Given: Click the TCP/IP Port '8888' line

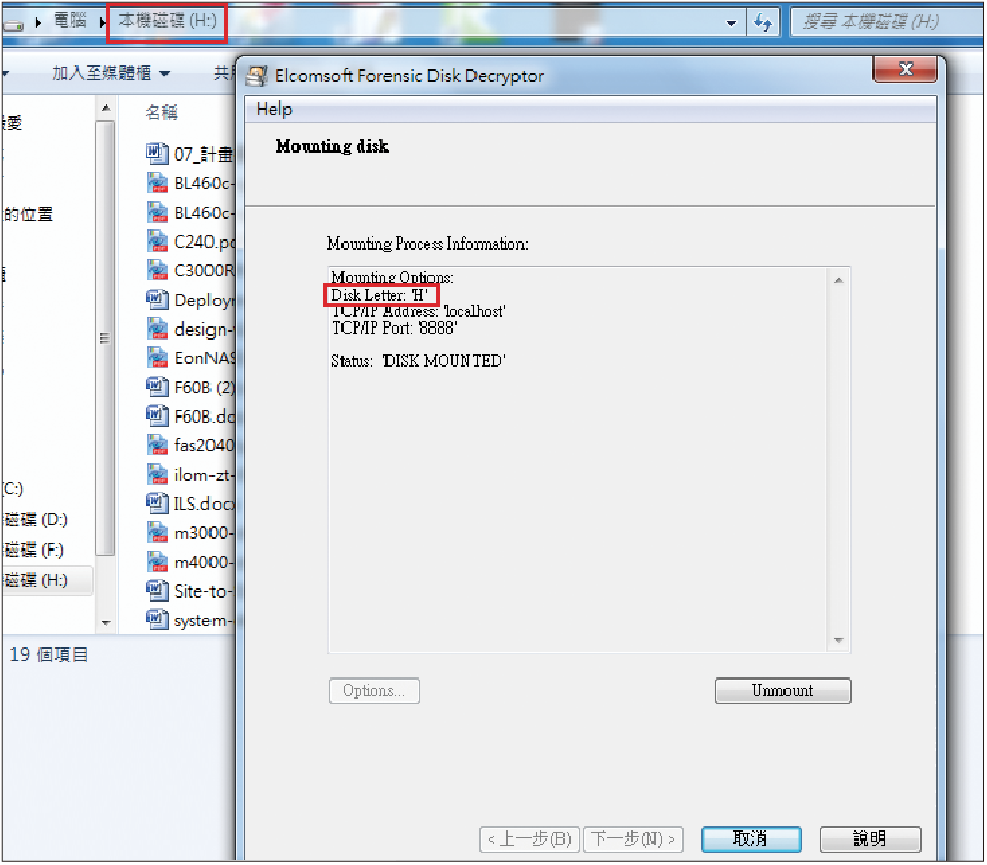Looking at the screenshot, I should coord(394,328).
